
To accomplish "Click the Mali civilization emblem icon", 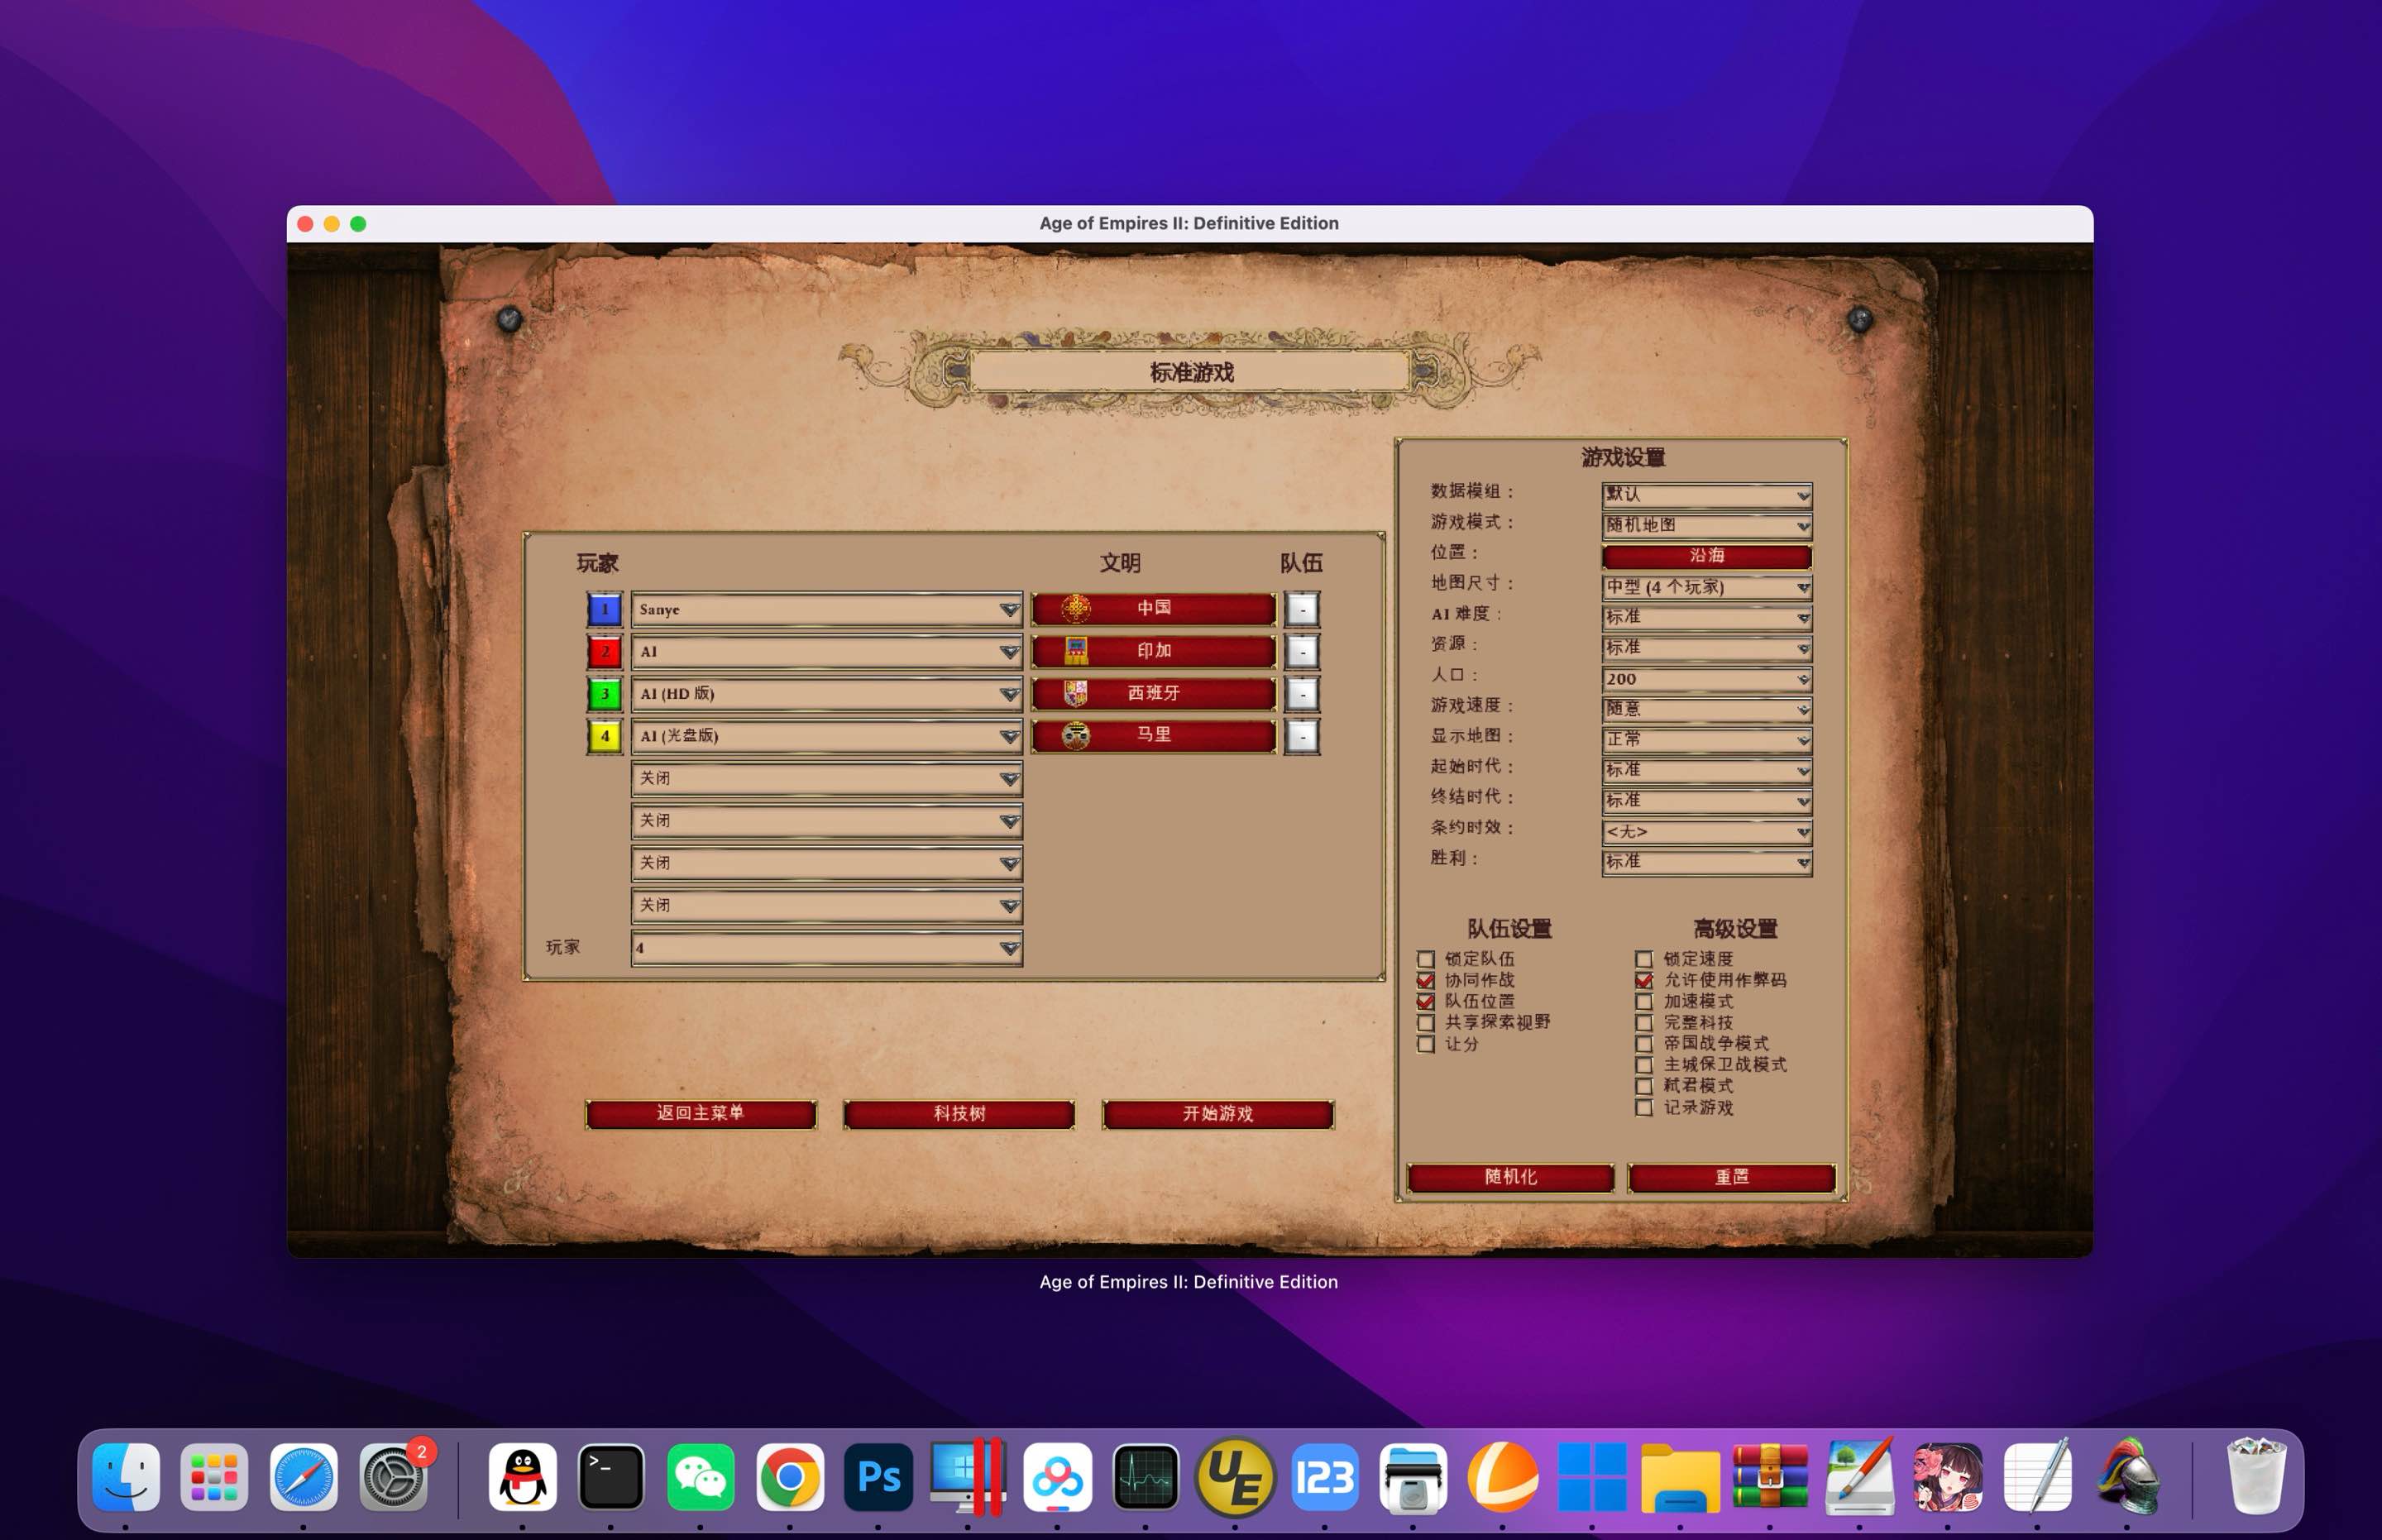I will click(1075, 735).
